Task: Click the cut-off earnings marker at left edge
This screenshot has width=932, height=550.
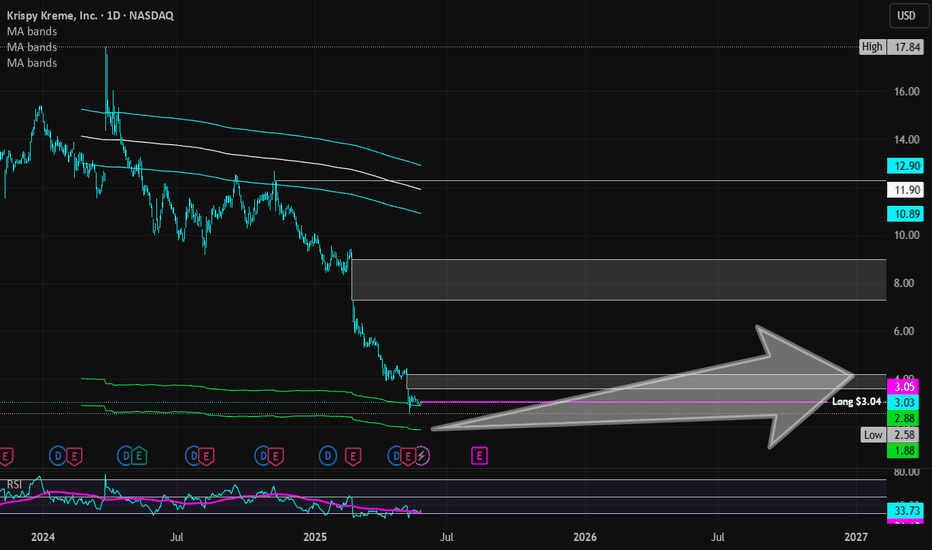Action: click(5, 456)
